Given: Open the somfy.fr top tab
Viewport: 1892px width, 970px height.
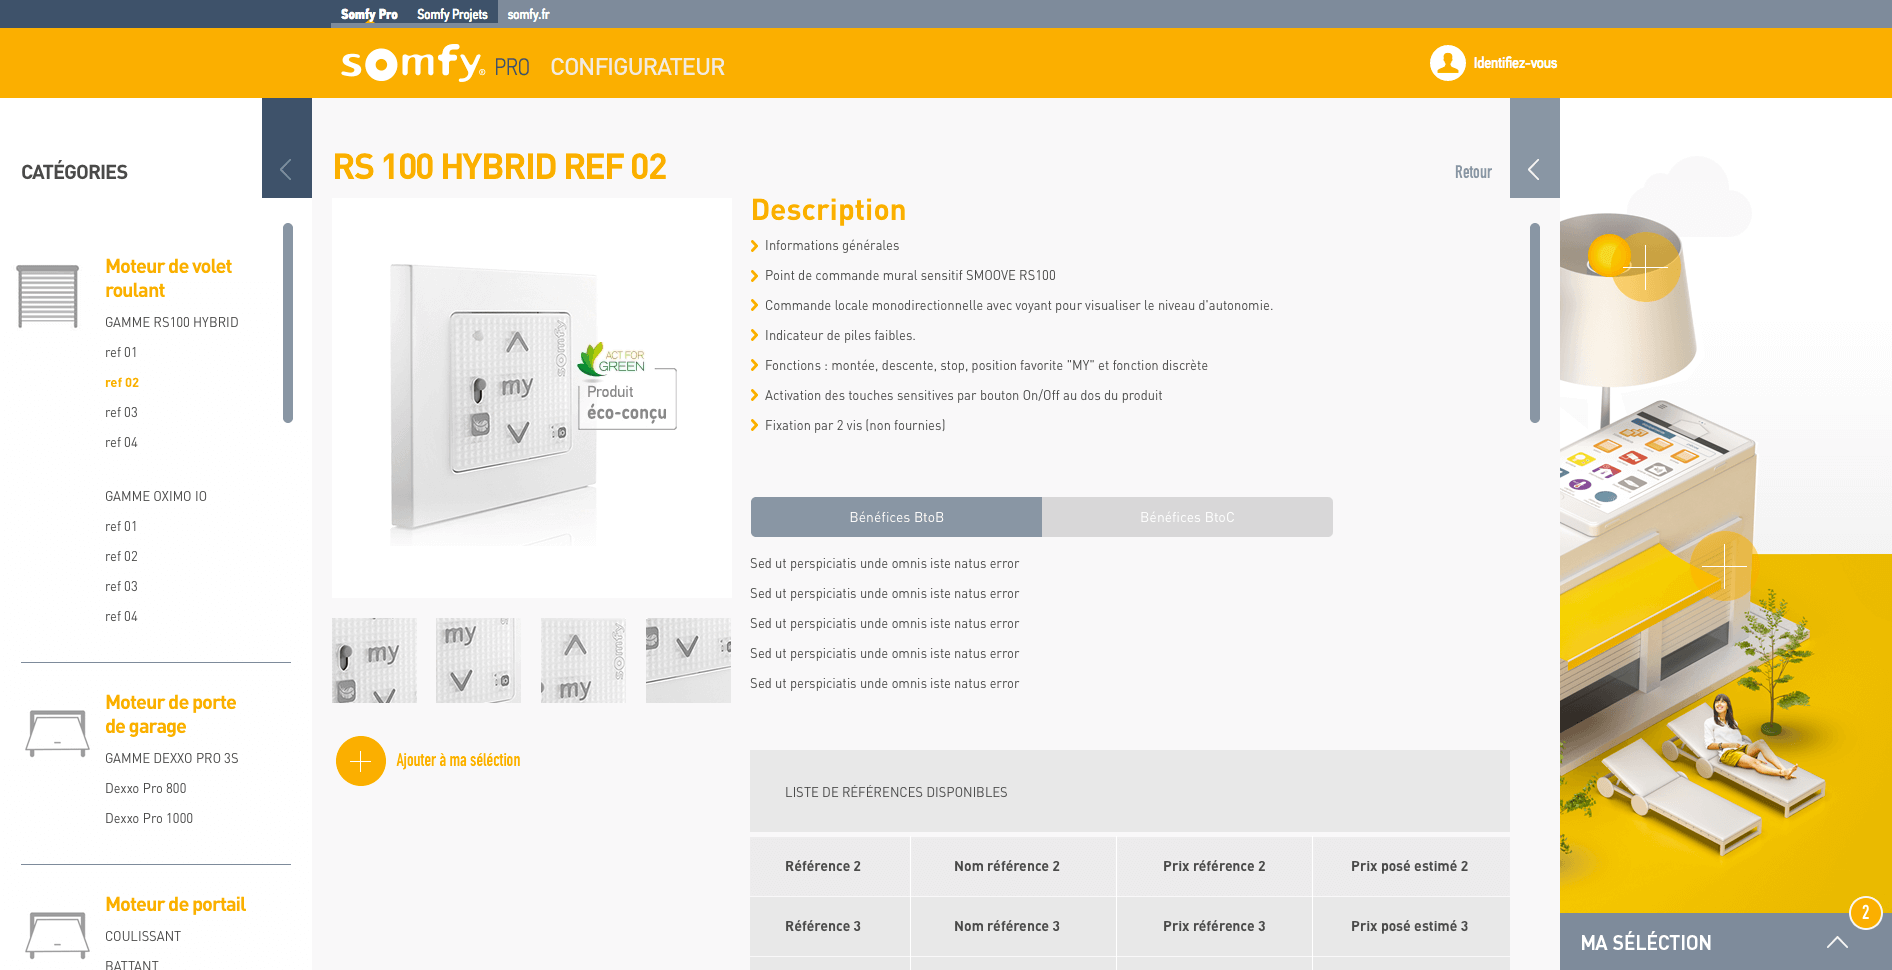Looking at the screenshot, I should (x=528, y=14).
